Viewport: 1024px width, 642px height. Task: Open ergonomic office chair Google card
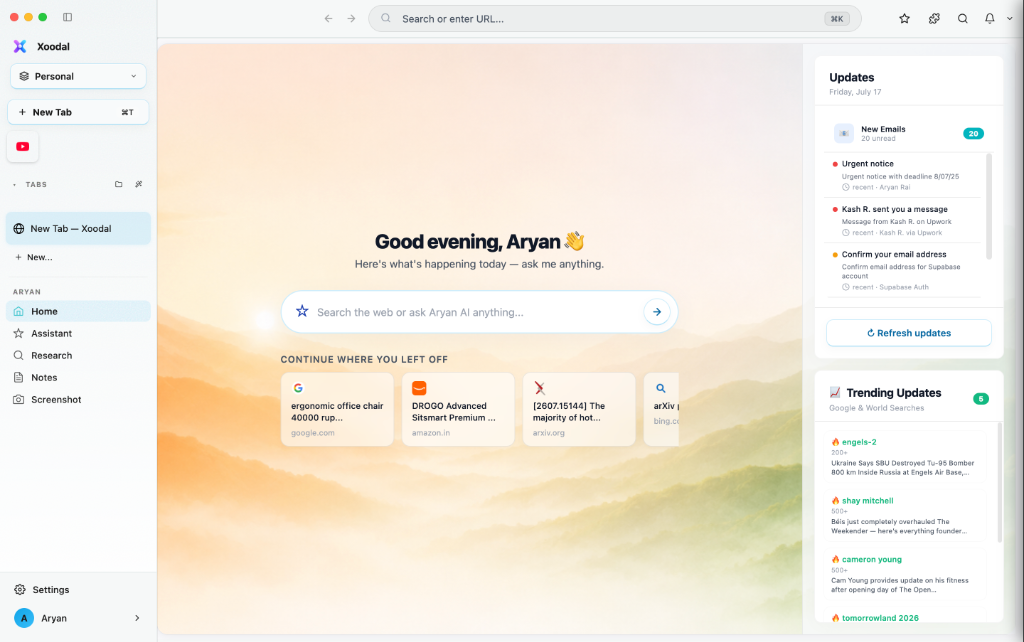click(337, 409)
